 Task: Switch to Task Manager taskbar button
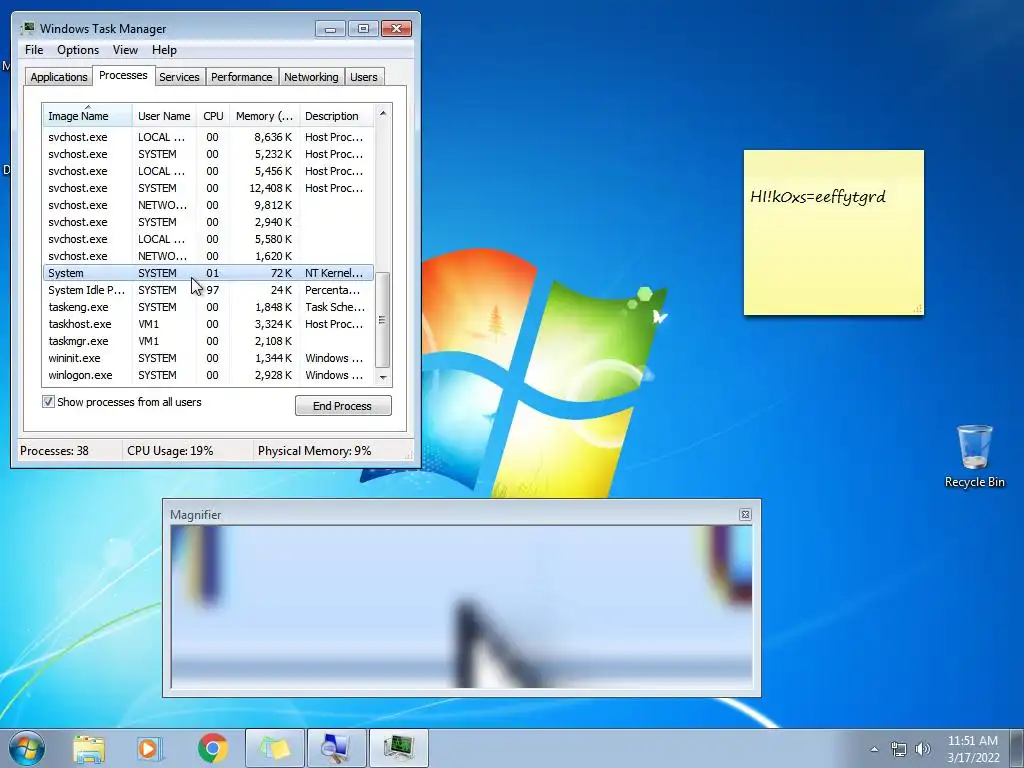click(x=398, y=748)
